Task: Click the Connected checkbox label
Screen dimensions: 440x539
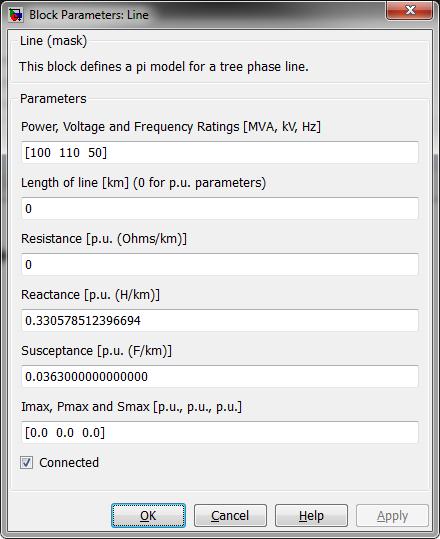Action: point(69,462)
